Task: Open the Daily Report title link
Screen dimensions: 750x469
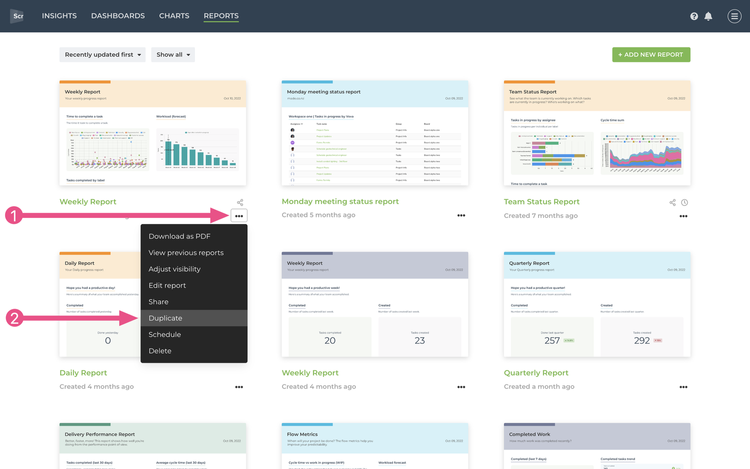Action: pos(83,373)
